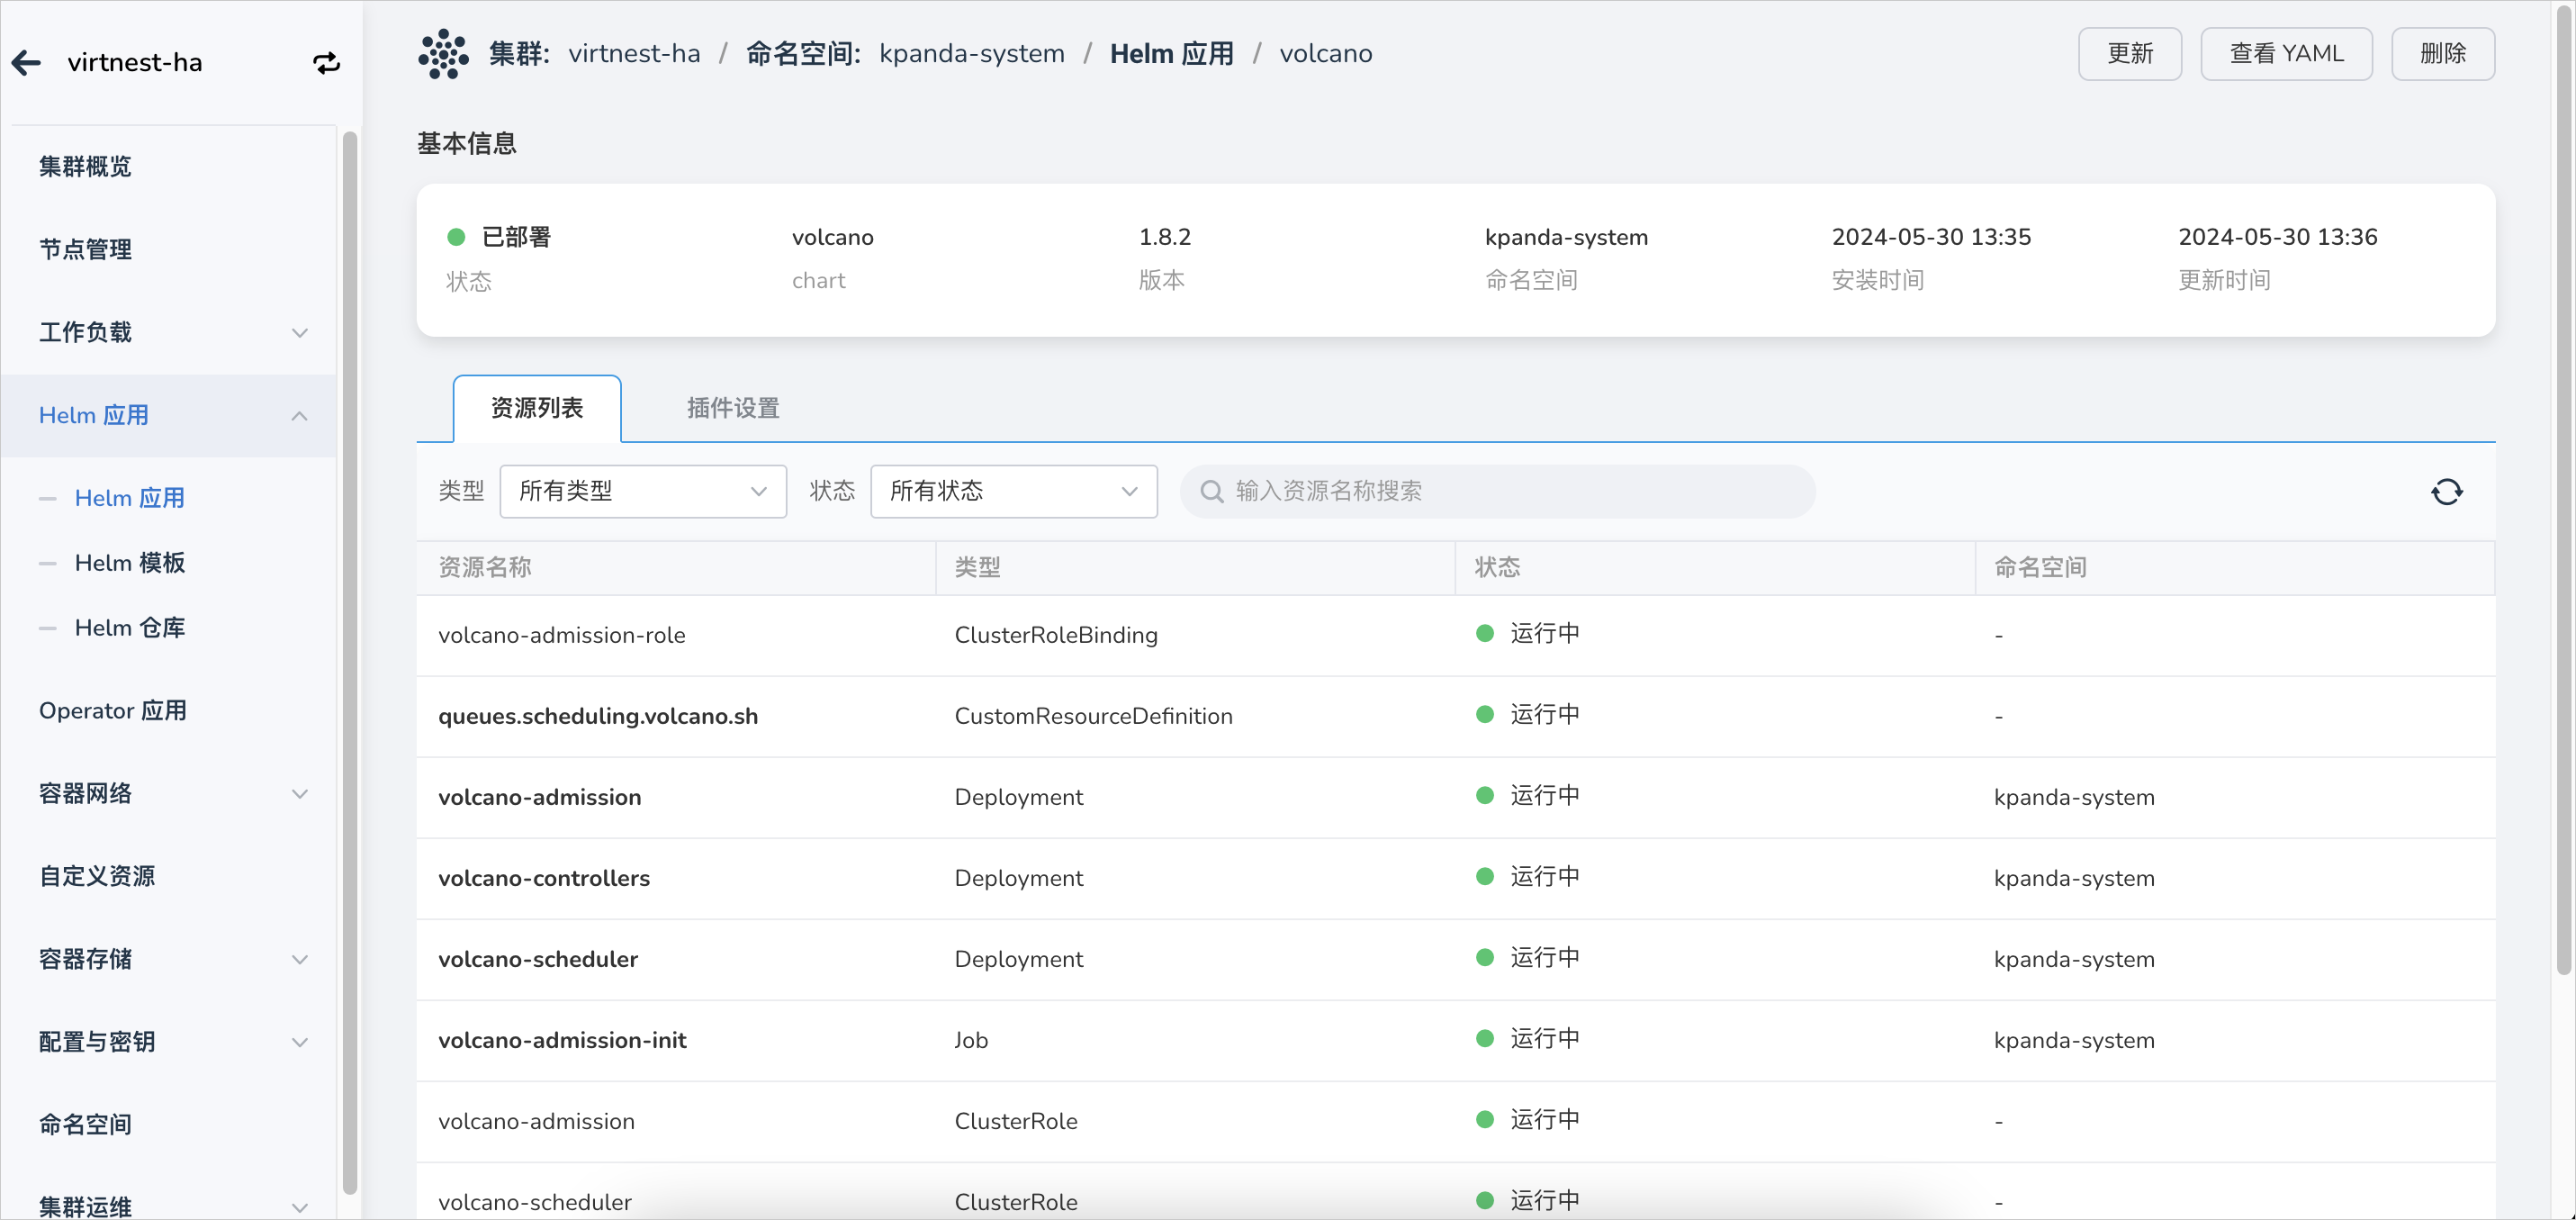Click CustomResourceDefinition type cell

pos(1094,717)
